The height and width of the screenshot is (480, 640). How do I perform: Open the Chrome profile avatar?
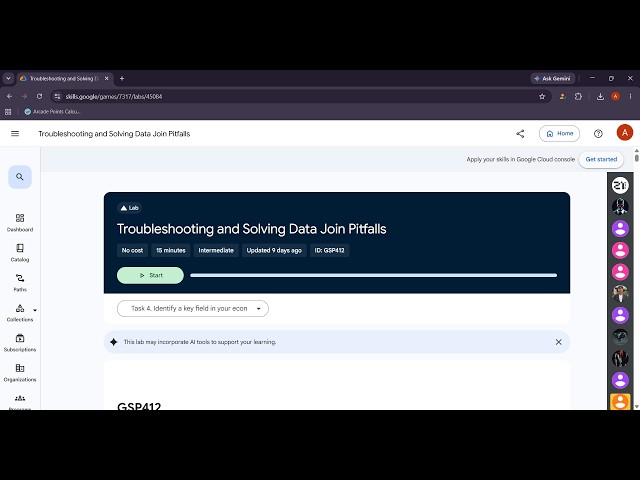pos(616,96)
